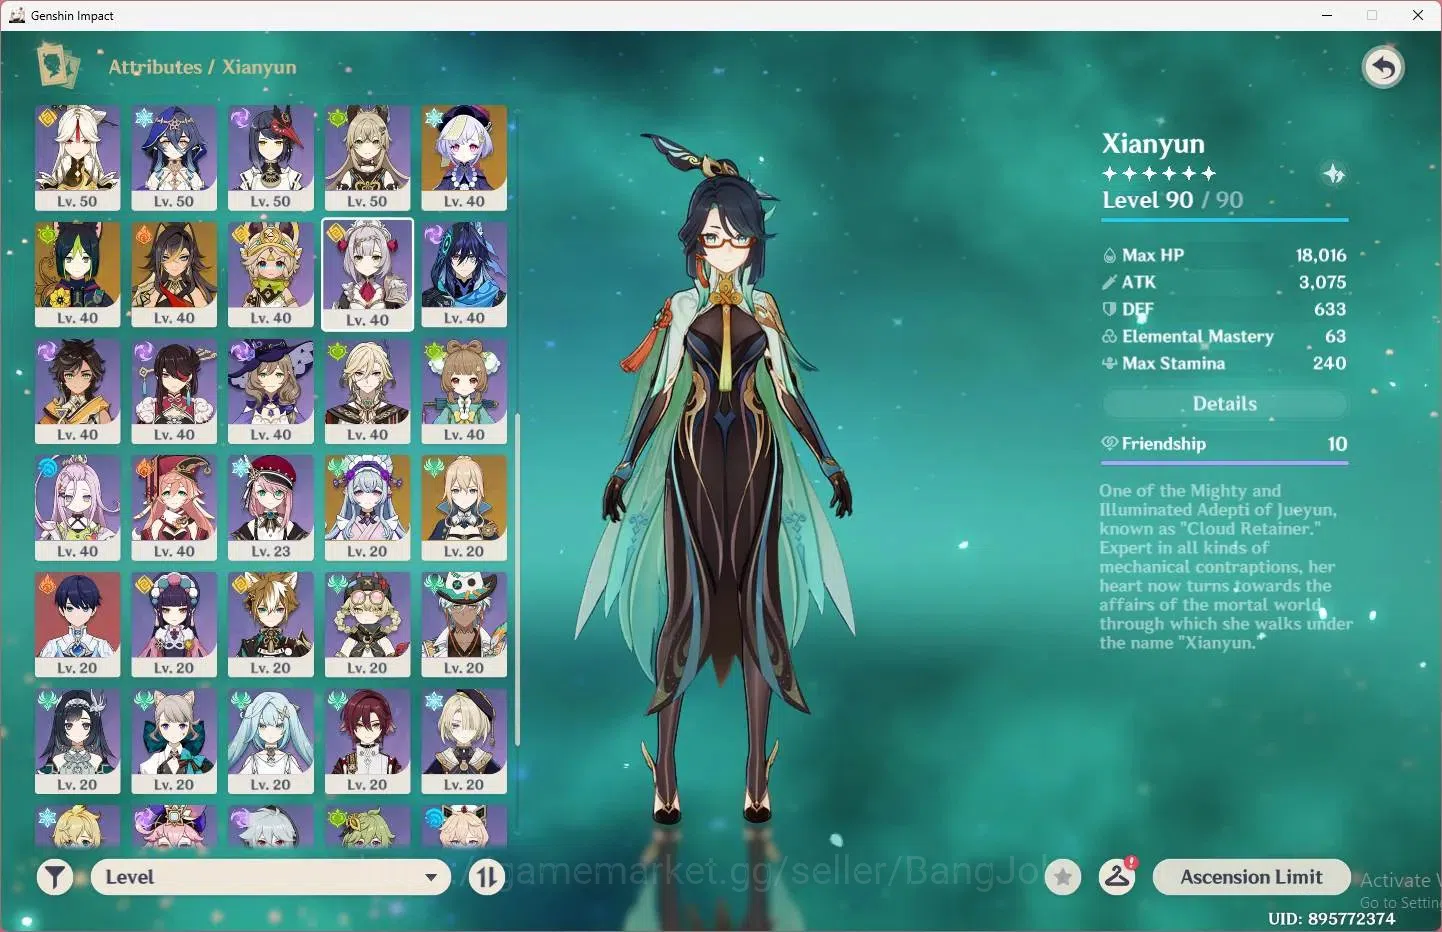Select Lynette's Lv. 20 cat-eared card
Image resolution: width=1442 pixels, height=932 pixels.
pos(174,742)
